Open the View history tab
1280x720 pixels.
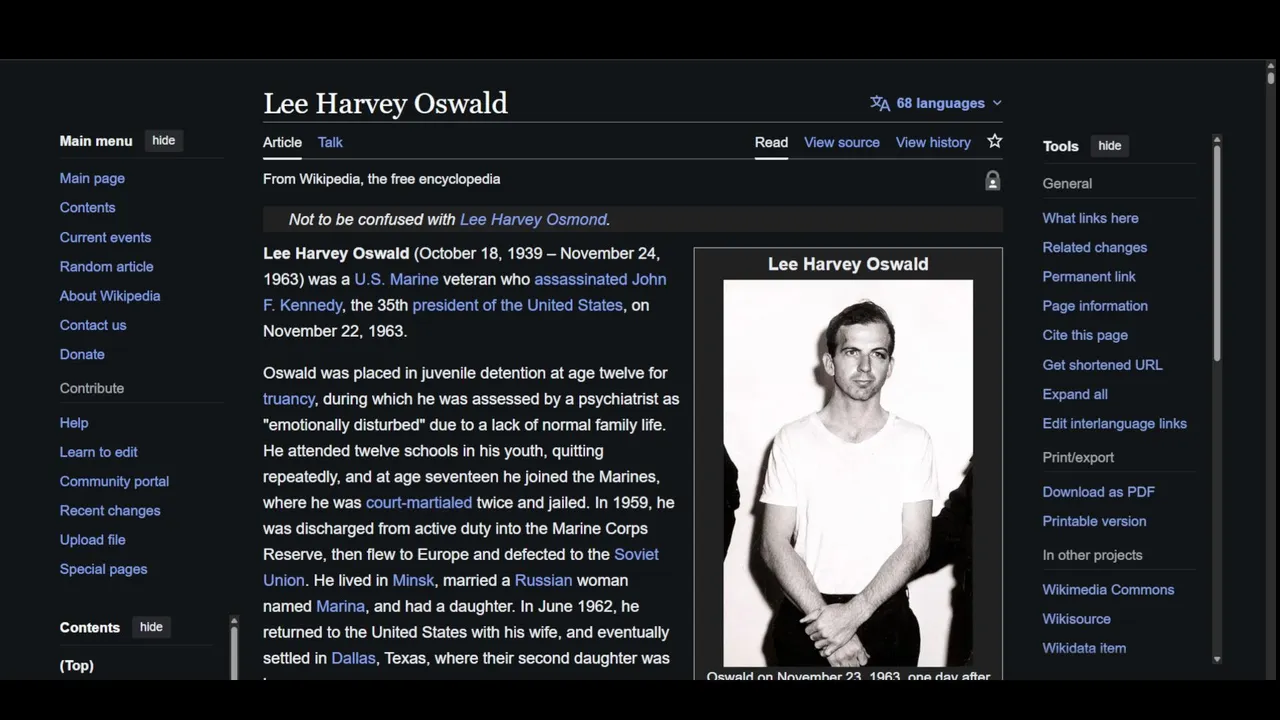[933, 142]
